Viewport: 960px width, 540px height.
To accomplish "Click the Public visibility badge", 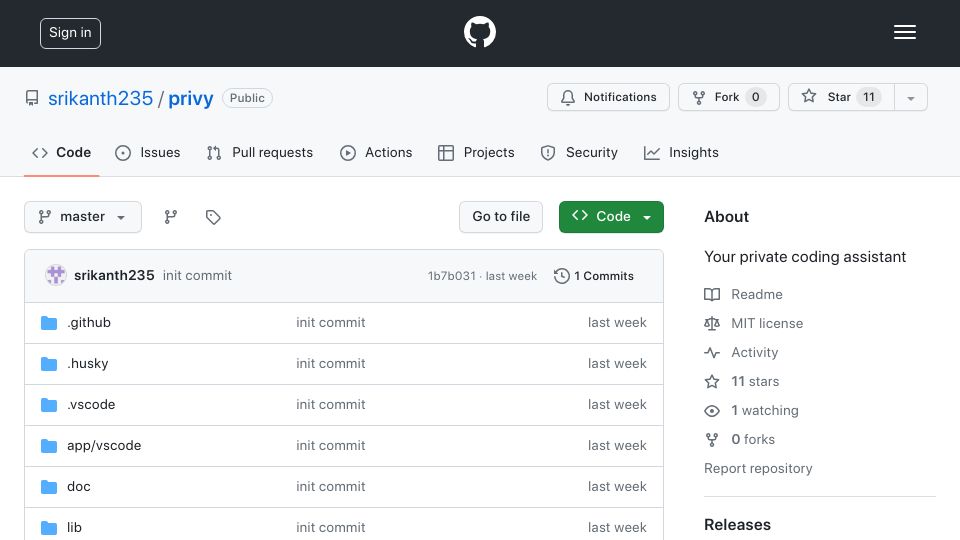I will tap(247, 98).
